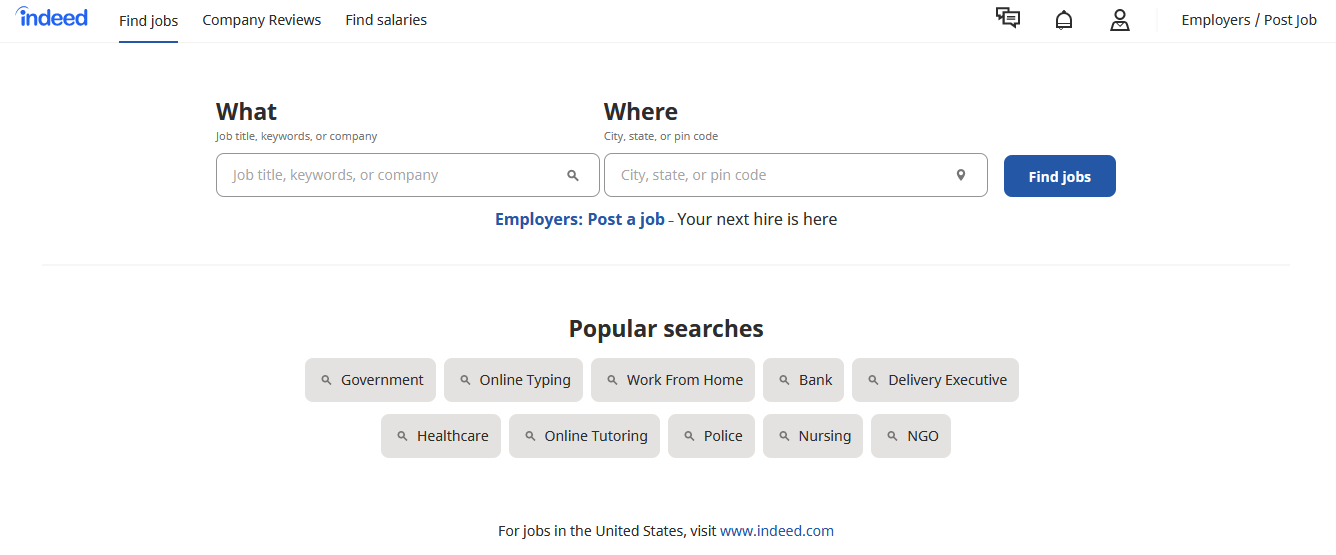The height and width of the screenshot is (555, 1336).
Task: Open Employers / Post Job link
Action: click(1249, 20)
